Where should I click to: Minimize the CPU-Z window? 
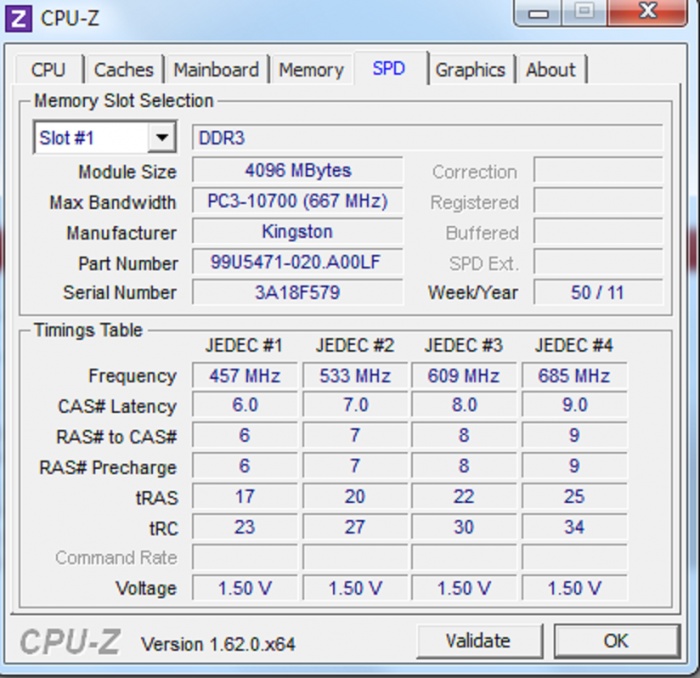538,12
